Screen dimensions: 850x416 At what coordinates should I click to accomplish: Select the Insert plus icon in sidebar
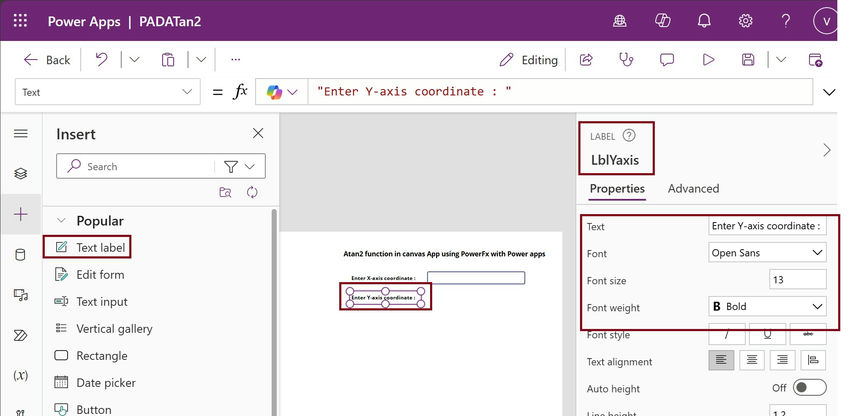[x=21, y=214]
